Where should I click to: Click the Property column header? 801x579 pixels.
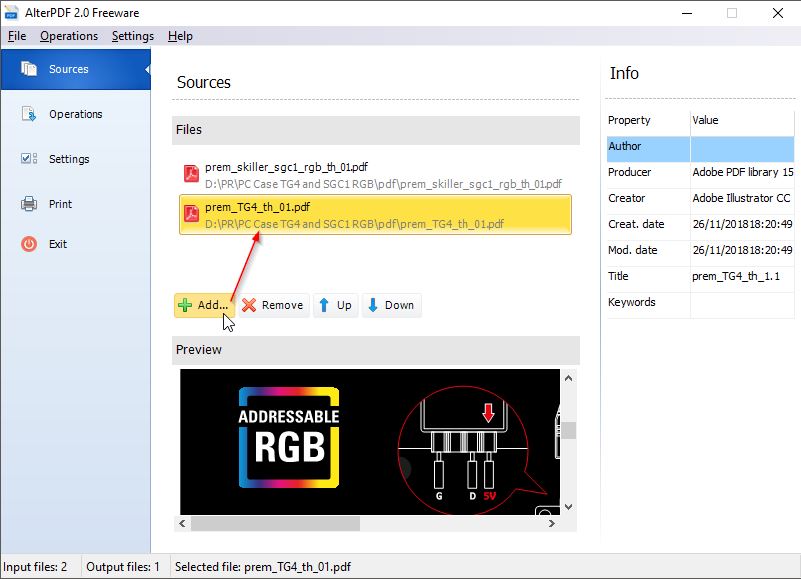pyautogui.click(x=648, y=120)
